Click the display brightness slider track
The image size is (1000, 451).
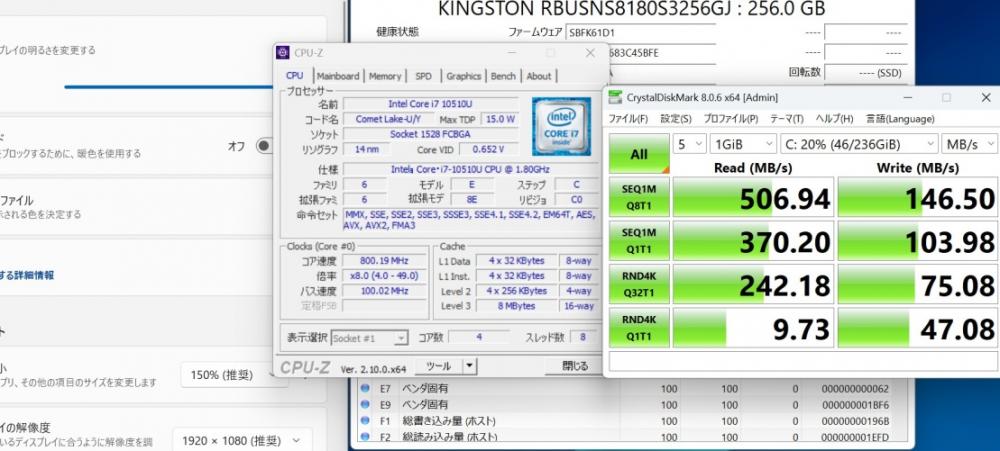coord(169,87)
